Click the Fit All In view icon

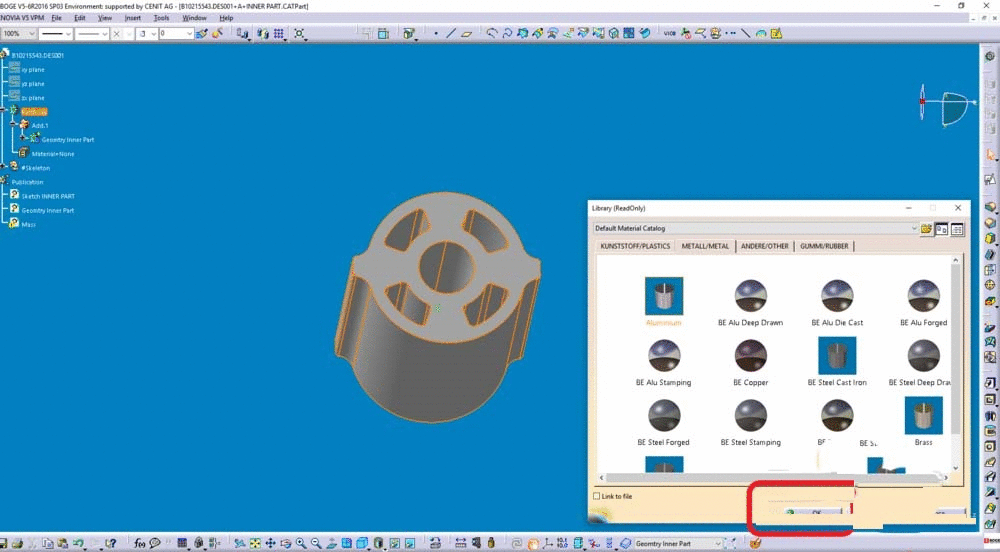[x=254, y=543]
